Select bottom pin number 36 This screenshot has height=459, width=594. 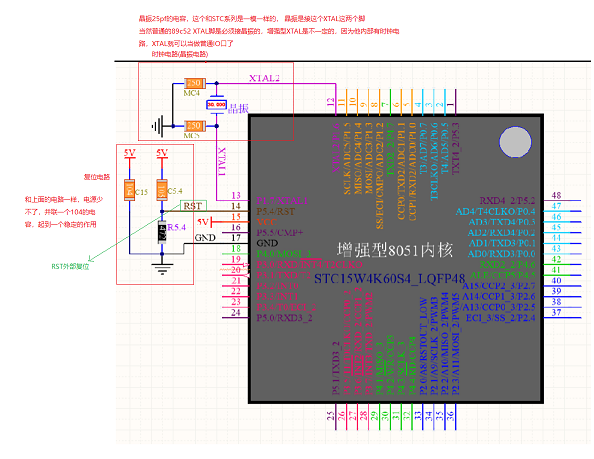point(450,416)
